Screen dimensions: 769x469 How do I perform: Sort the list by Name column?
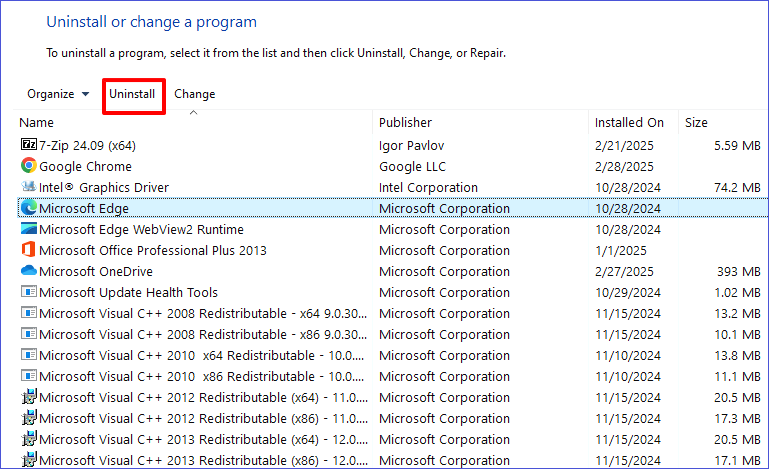(x=36, y=122)
